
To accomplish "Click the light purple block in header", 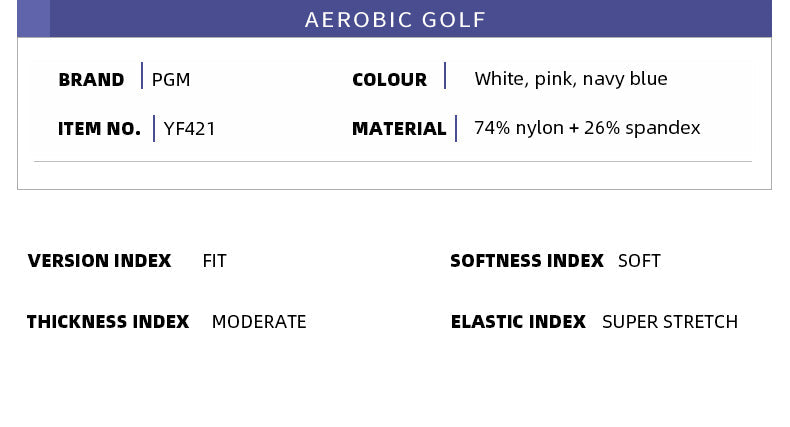I will [x=33, y=19].
